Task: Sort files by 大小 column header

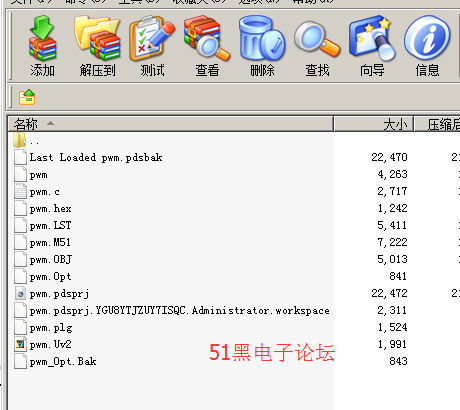Action: pos(374,124)
